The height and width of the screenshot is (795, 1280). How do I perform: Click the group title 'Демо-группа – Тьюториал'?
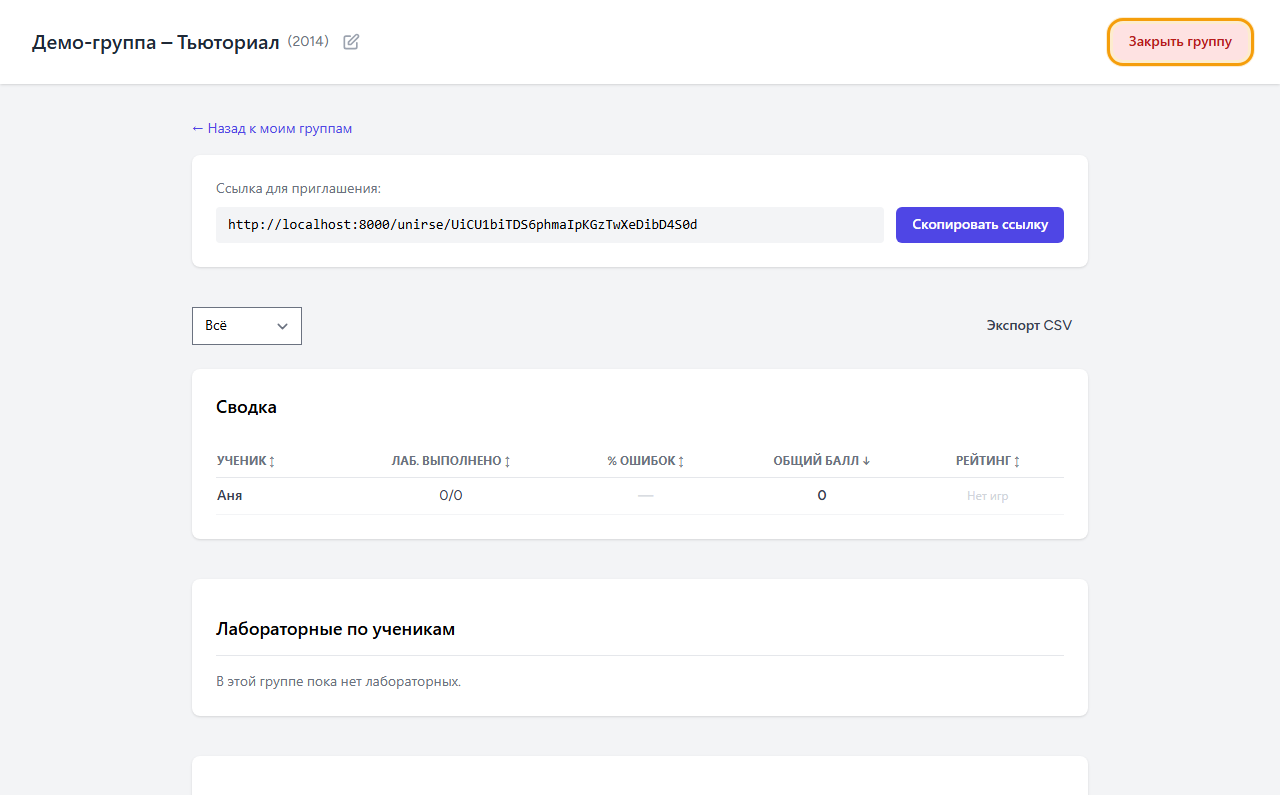pyautogui.click(x=156, y=42)
